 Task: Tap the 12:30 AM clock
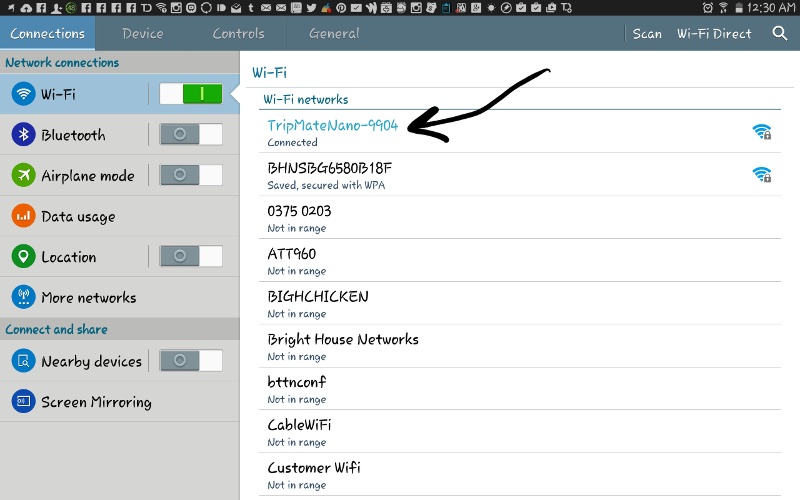coord(772,8)
